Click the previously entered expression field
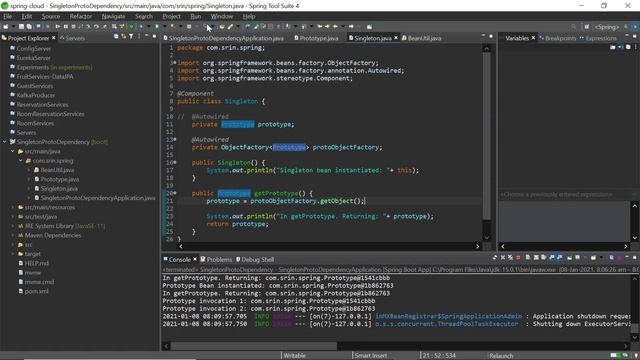 (565, 195)
